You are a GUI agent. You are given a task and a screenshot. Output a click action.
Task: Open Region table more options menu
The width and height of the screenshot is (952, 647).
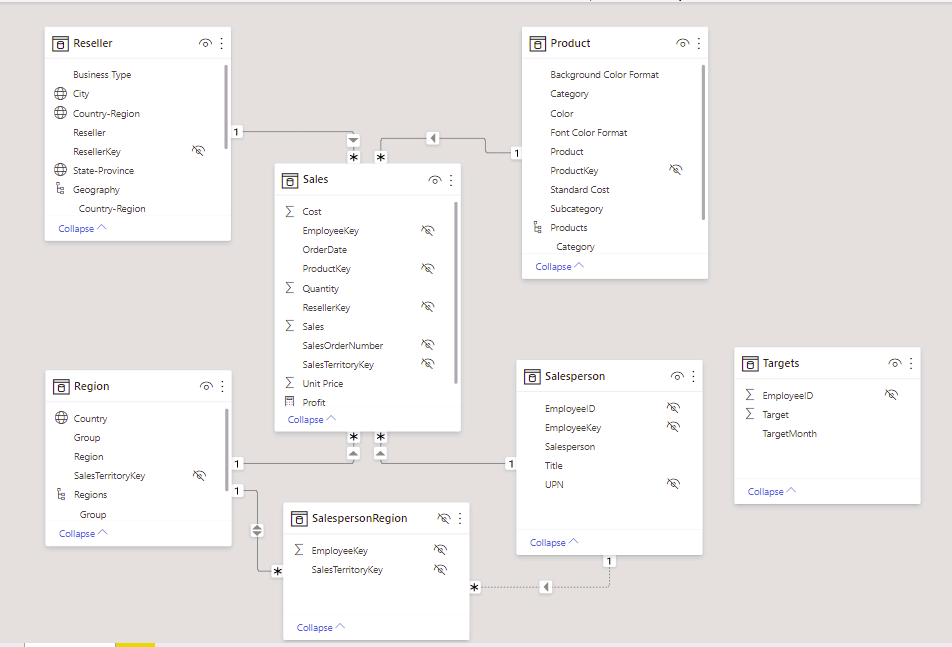(222, 386)
